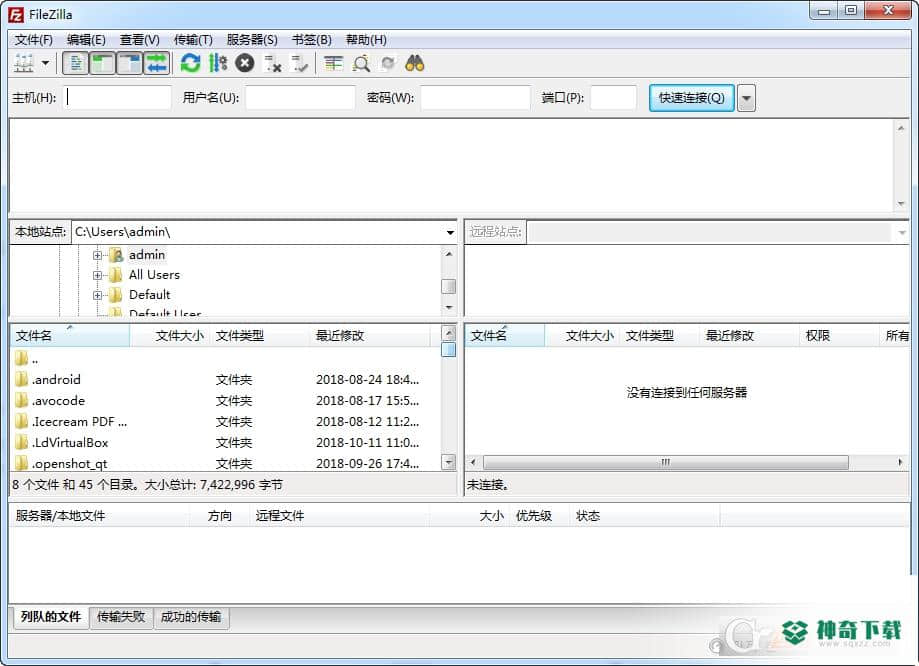The image size is (919, 666).
Task: Click queue 状态 column header
Action: (x=644, y=516)
